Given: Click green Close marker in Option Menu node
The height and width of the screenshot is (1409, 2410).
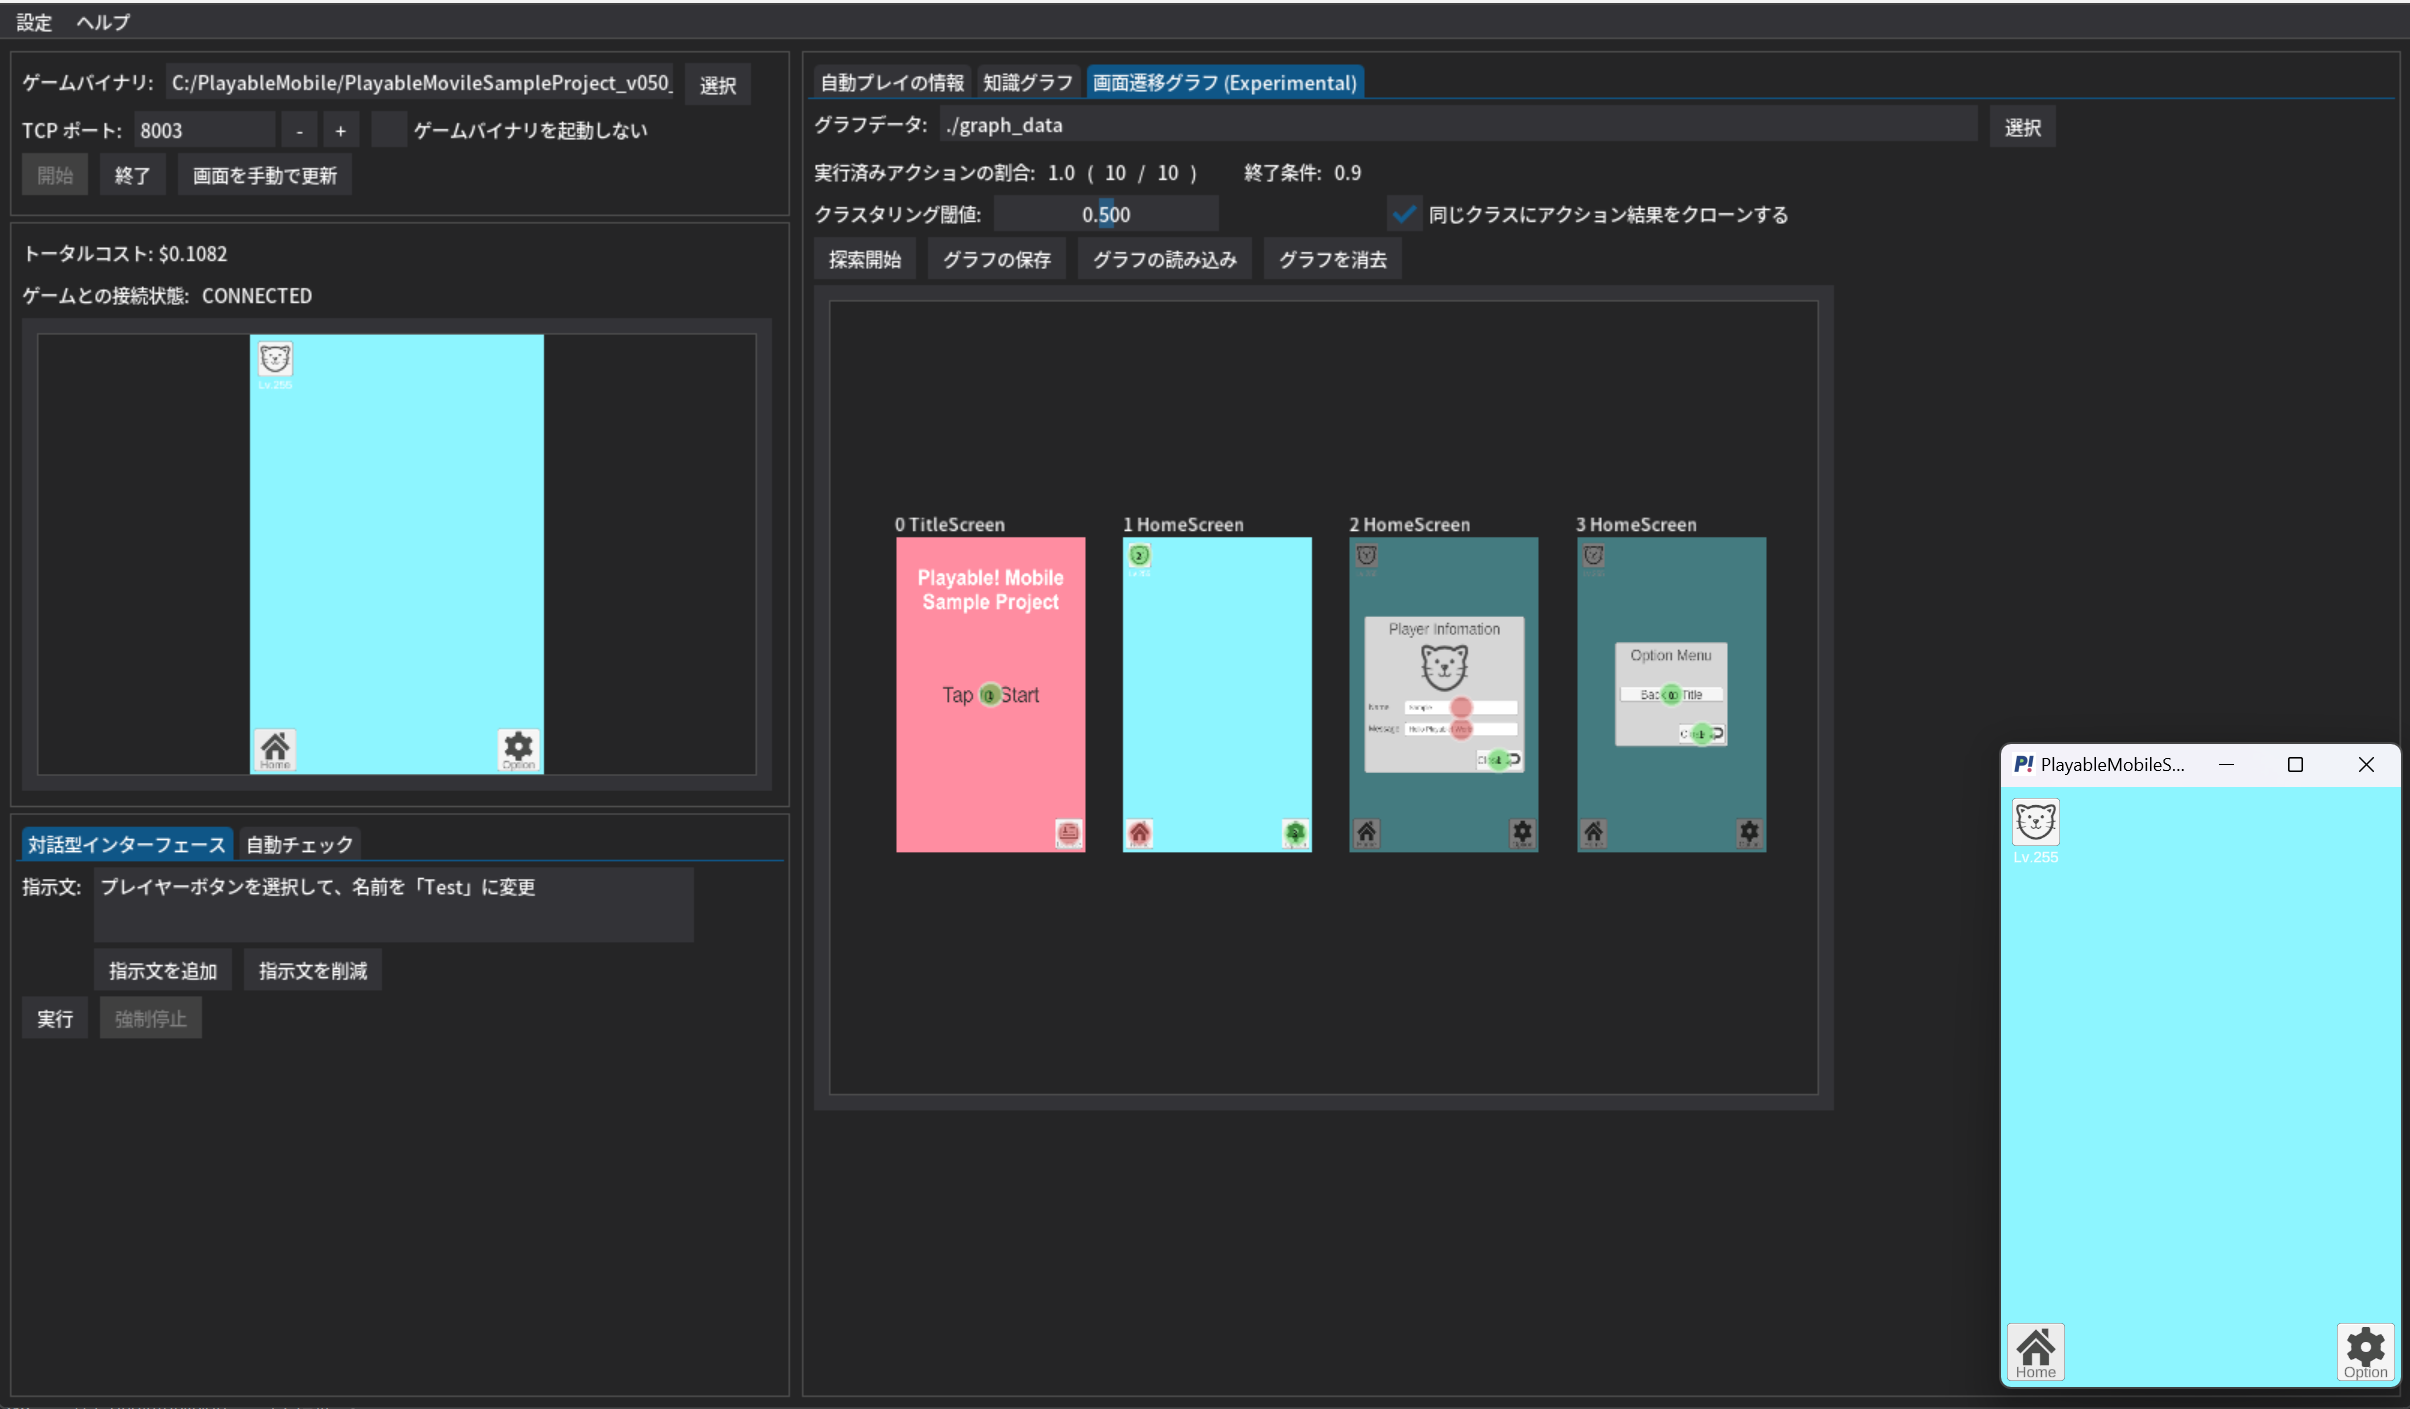Looking at the screenshot, I should pos(1701,734).
